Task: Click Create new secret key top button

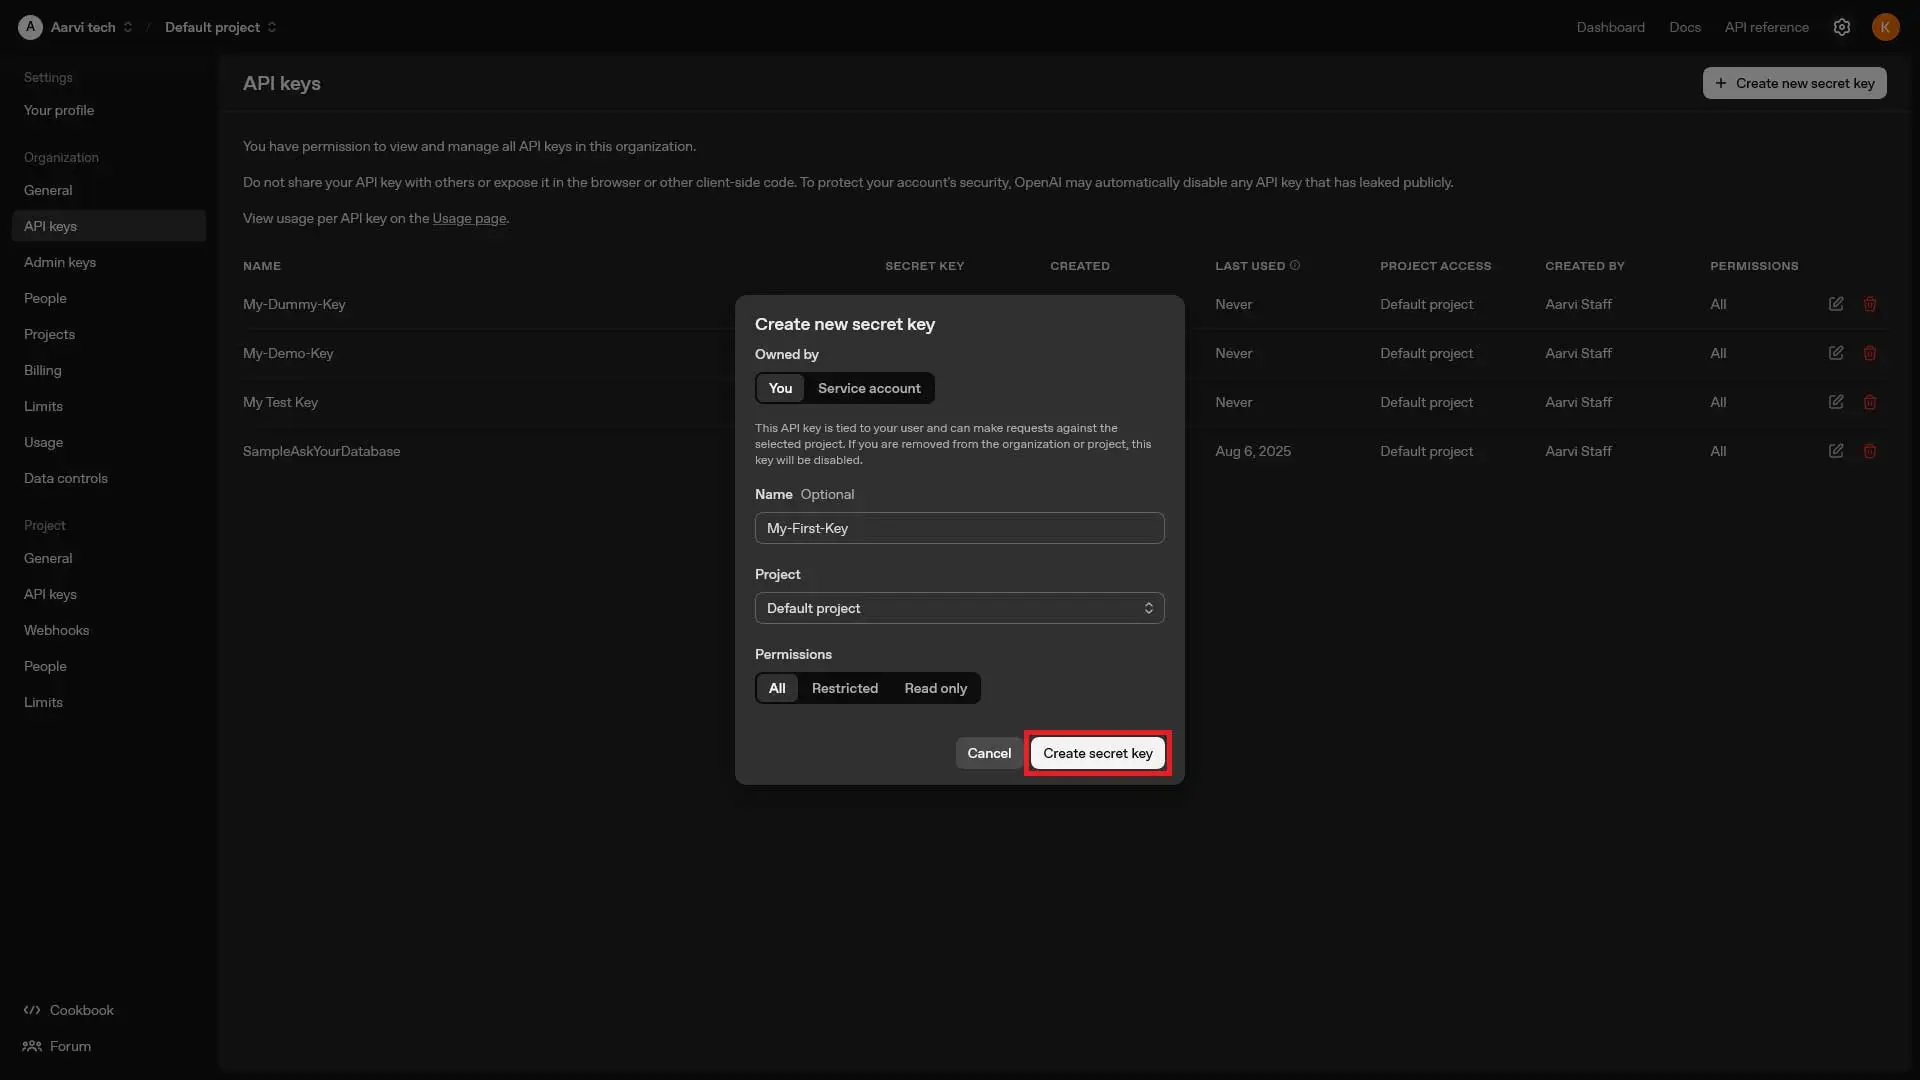Action: click(x=1795, y=83)
